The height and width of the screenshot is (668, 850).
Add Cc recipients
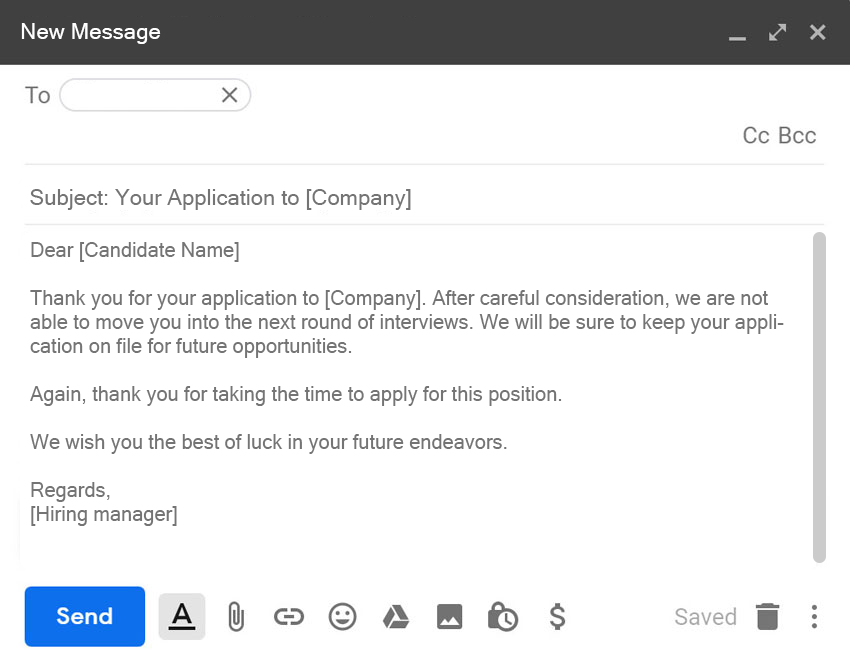[x=756, y=136]
